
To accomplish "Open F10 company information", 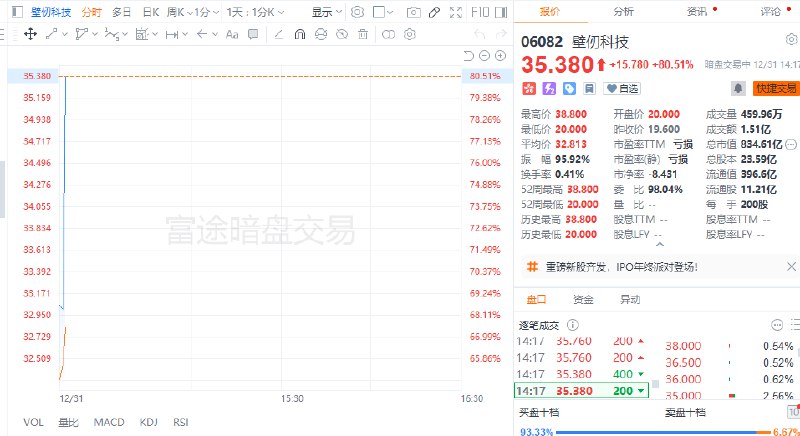I will (480, 12).
